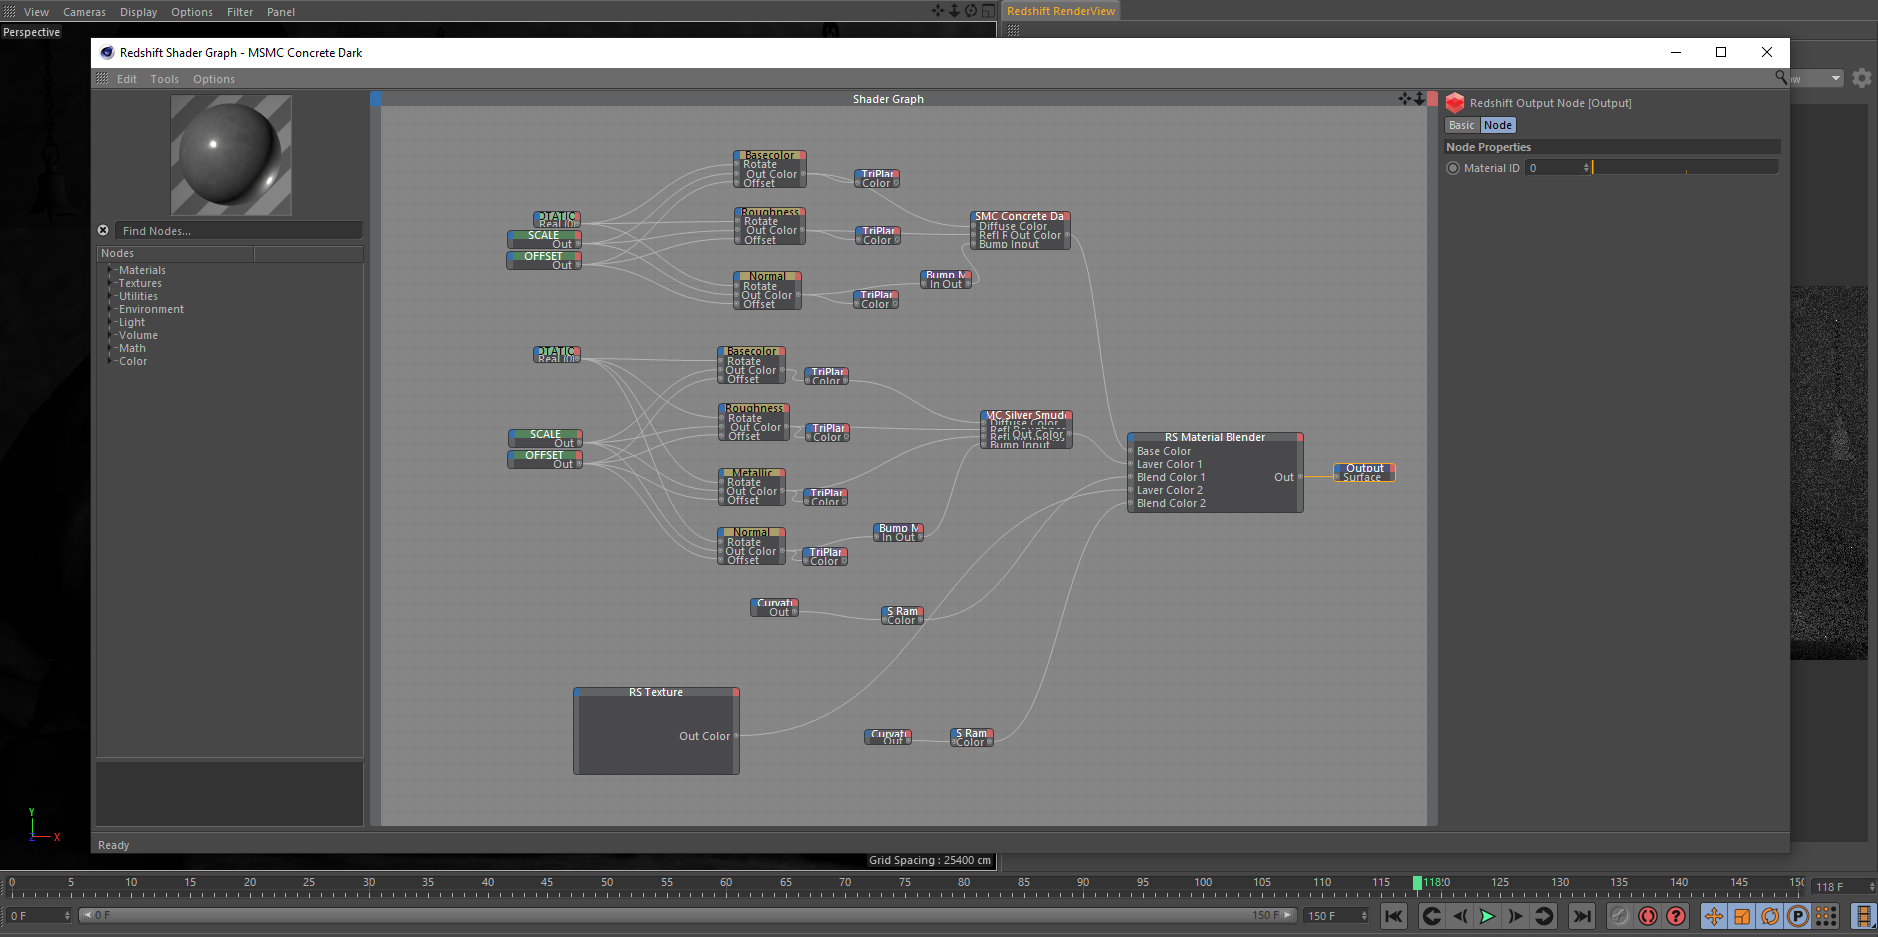Step forward one frame
Viewport: 1878px width, 937px height.
click(1516, 916)
